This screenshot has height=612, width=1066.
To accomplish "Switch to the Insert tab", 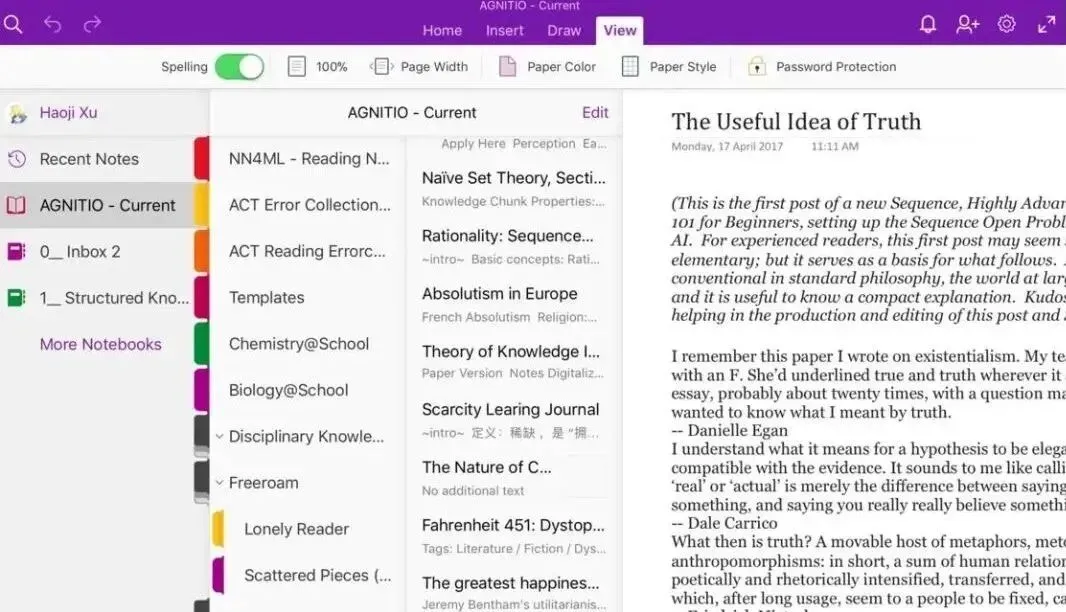I will [x=504, y=31].
